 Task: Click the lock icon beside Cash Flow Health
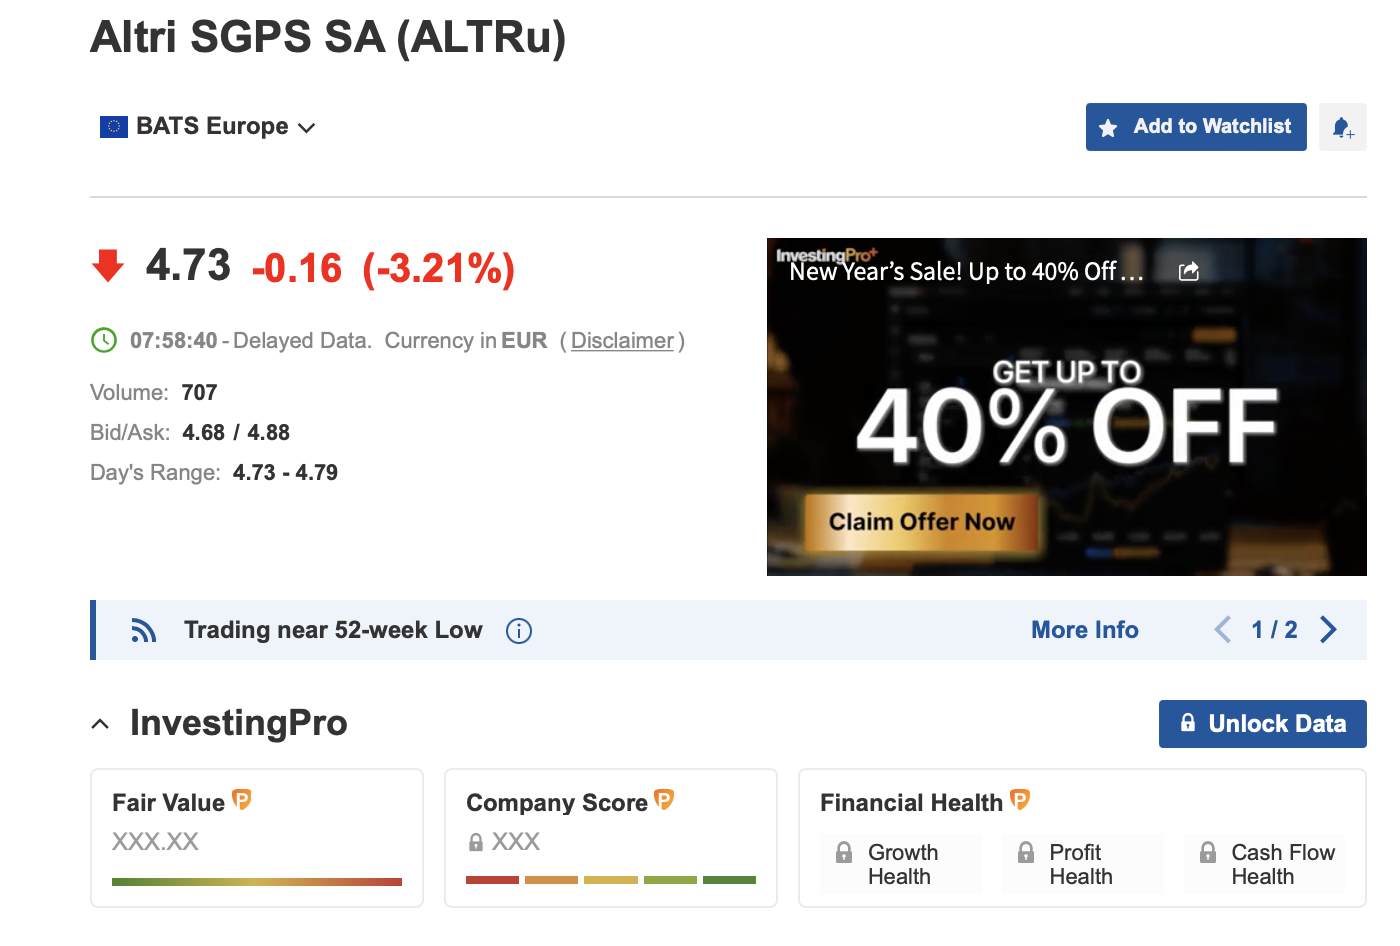(1208, 853)
